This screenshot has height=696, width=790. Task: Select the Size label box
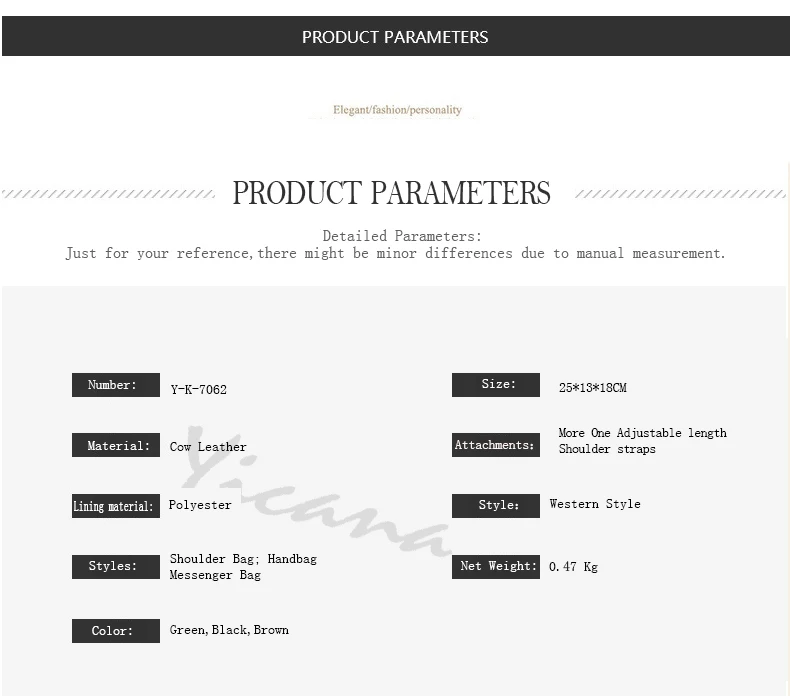[496, 385]
